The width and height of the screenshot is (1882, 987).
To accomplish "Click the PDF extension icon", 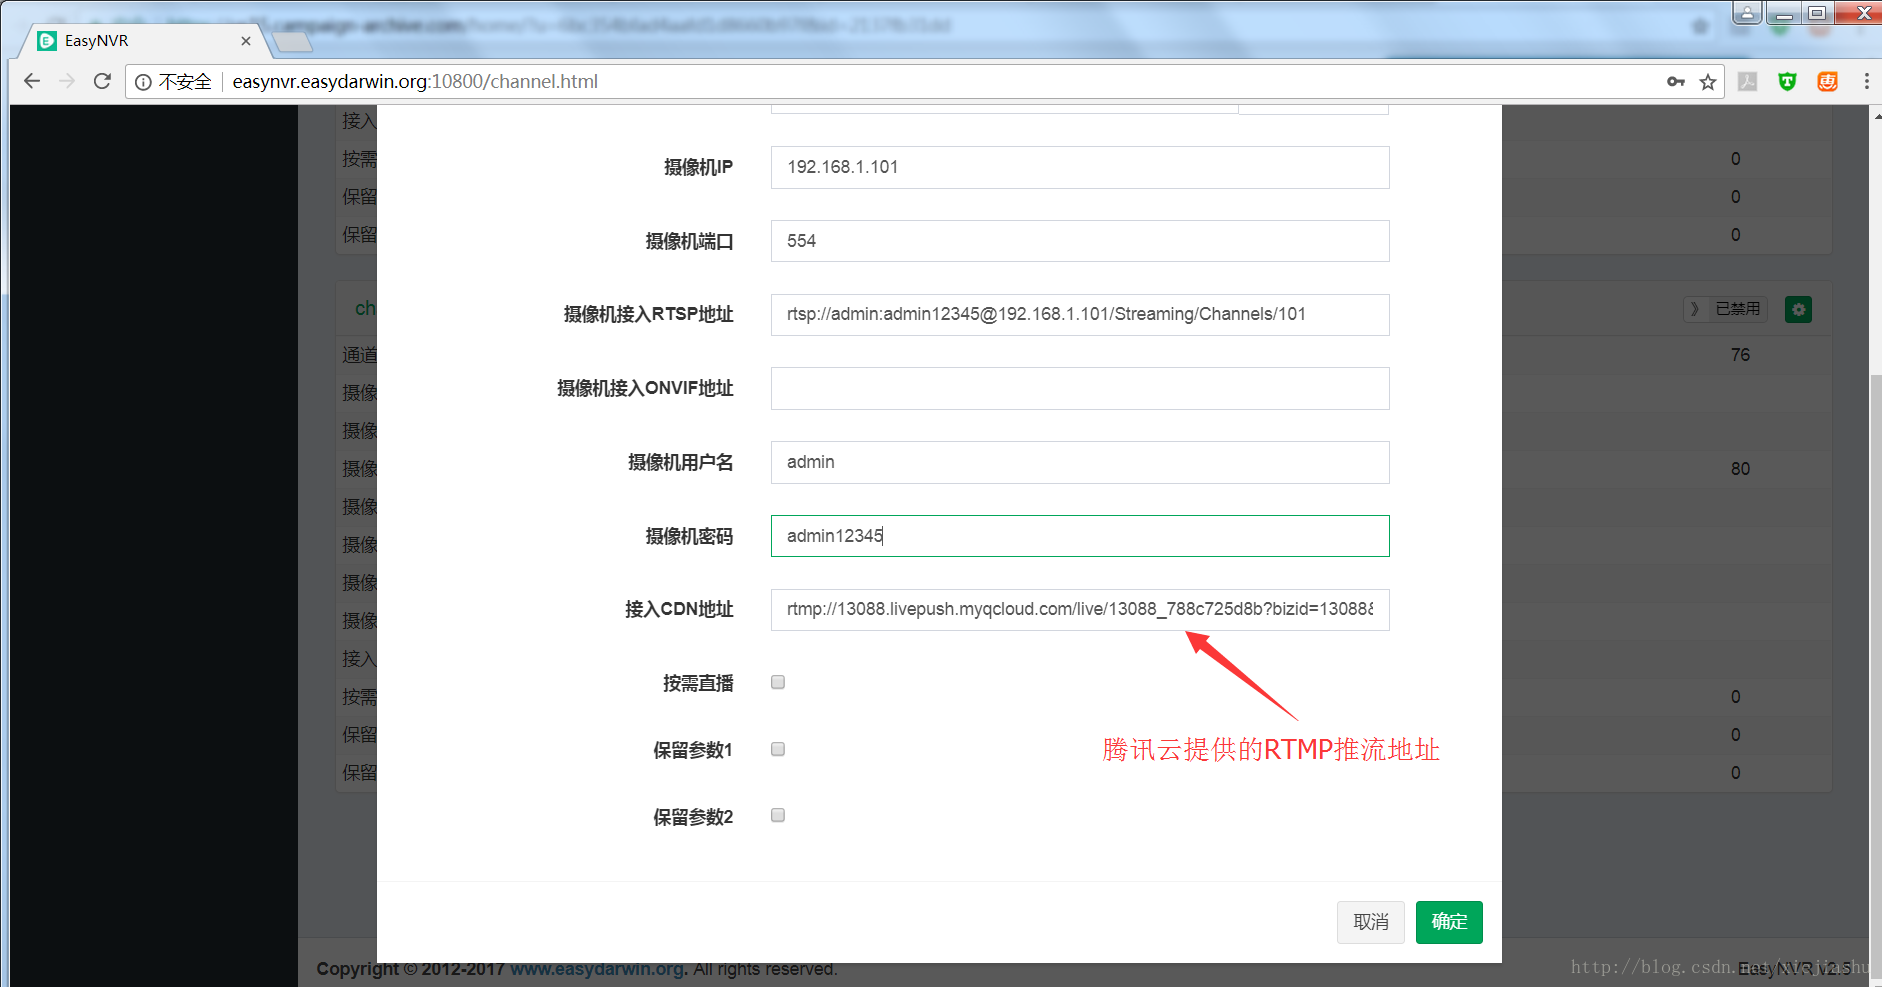I will (x=1748, y=82).
